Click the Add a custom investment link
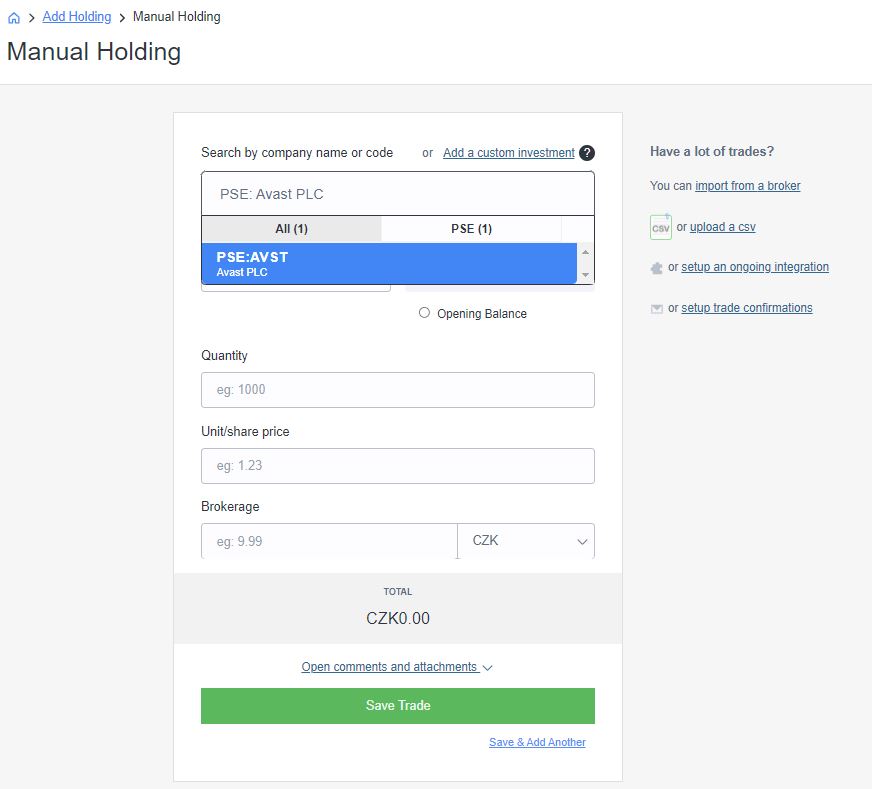872x789 pixels. pyautogui.click(x=509, y=153)
